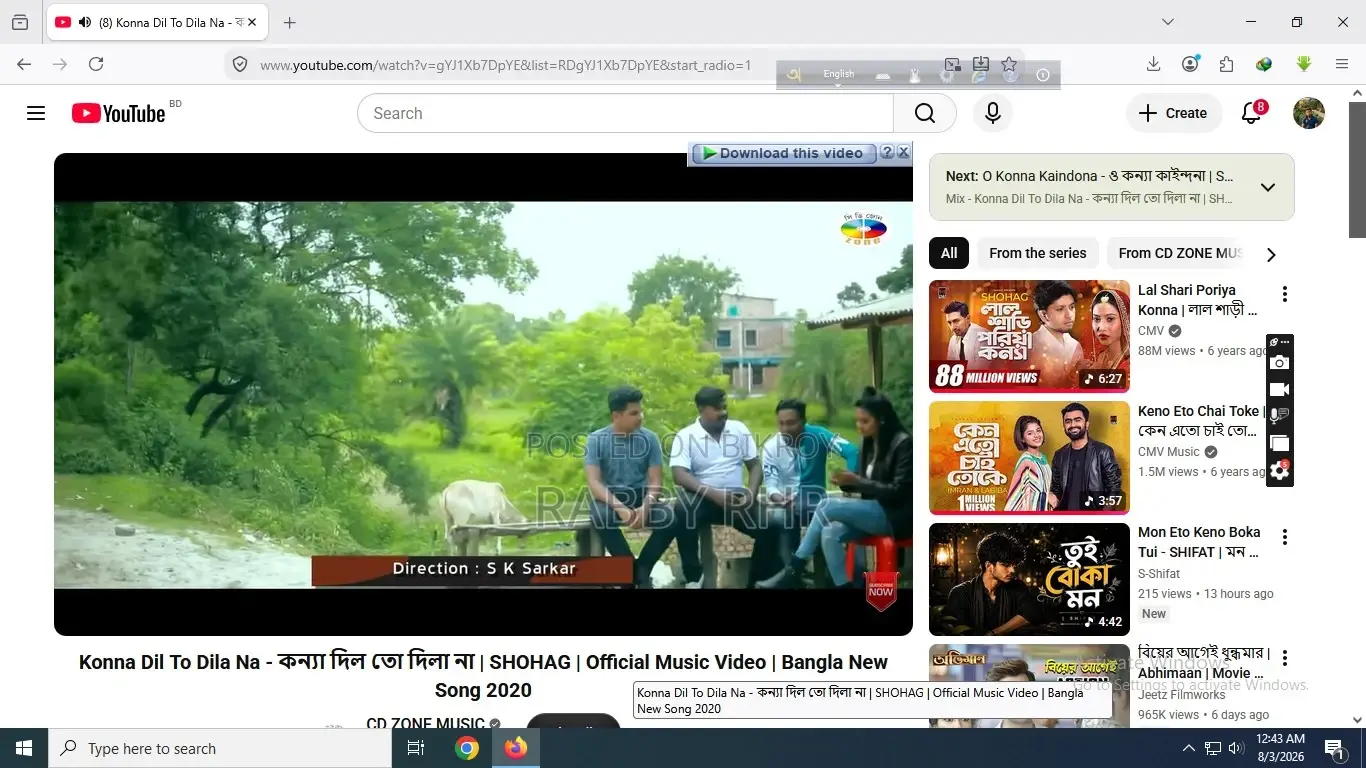Click the video player to pause
Viewport: 1366px width, 768px height.
click(483, 394)
